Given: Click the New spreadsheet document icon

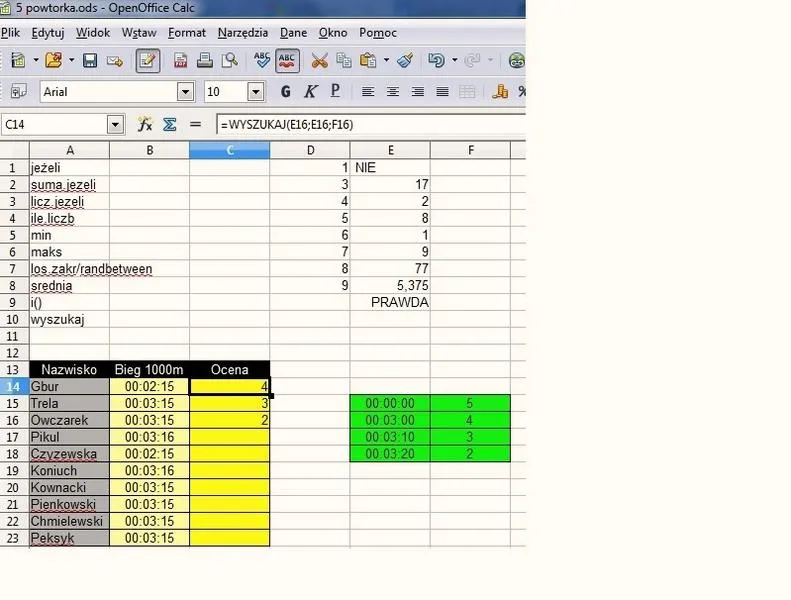Looking at the screenshot, I should click(x=19, y=61).
